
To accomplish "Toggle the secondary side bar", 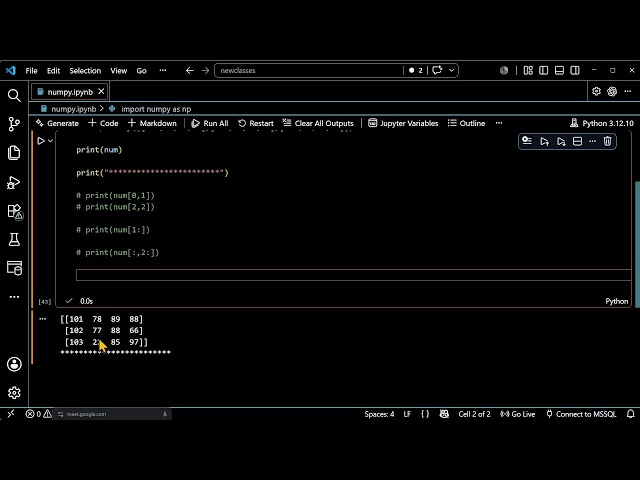I will [575, 71].
